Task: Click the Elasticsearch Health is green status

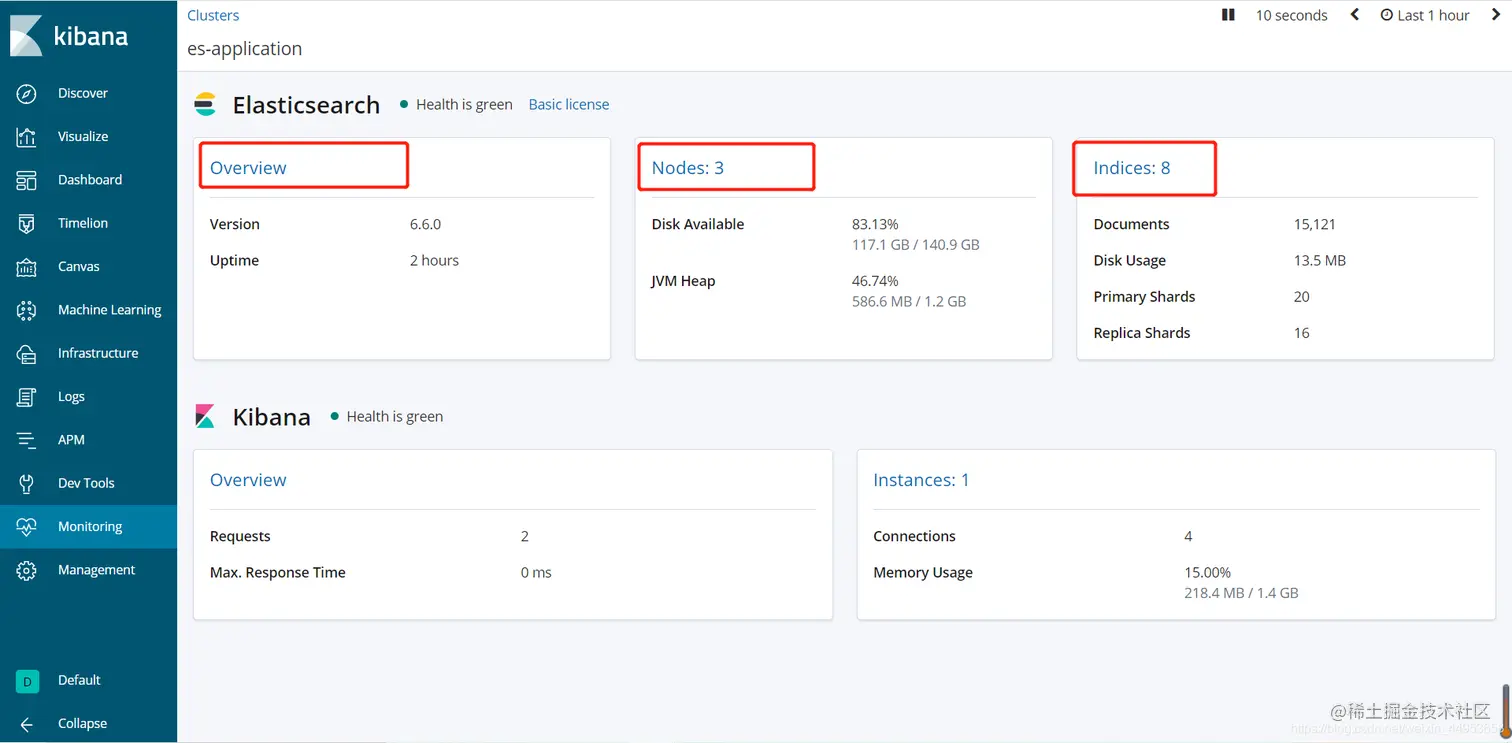Action: click(456, 104)
